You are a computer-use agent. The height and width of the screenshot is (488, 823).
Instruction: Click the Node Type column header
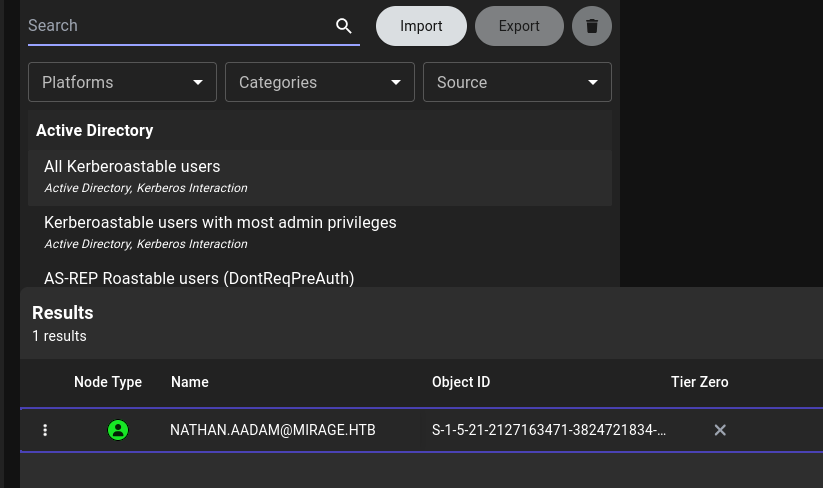[108, 382]
